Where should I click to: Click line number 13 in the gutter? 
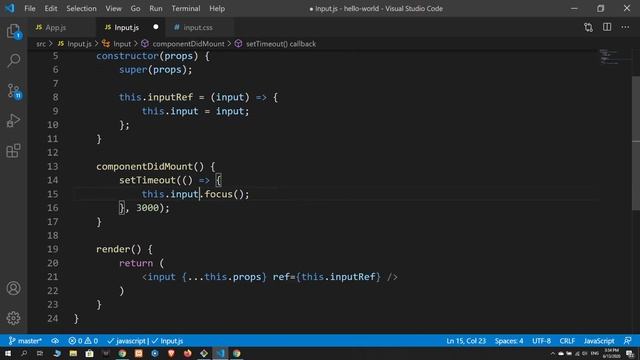point(53,167)
